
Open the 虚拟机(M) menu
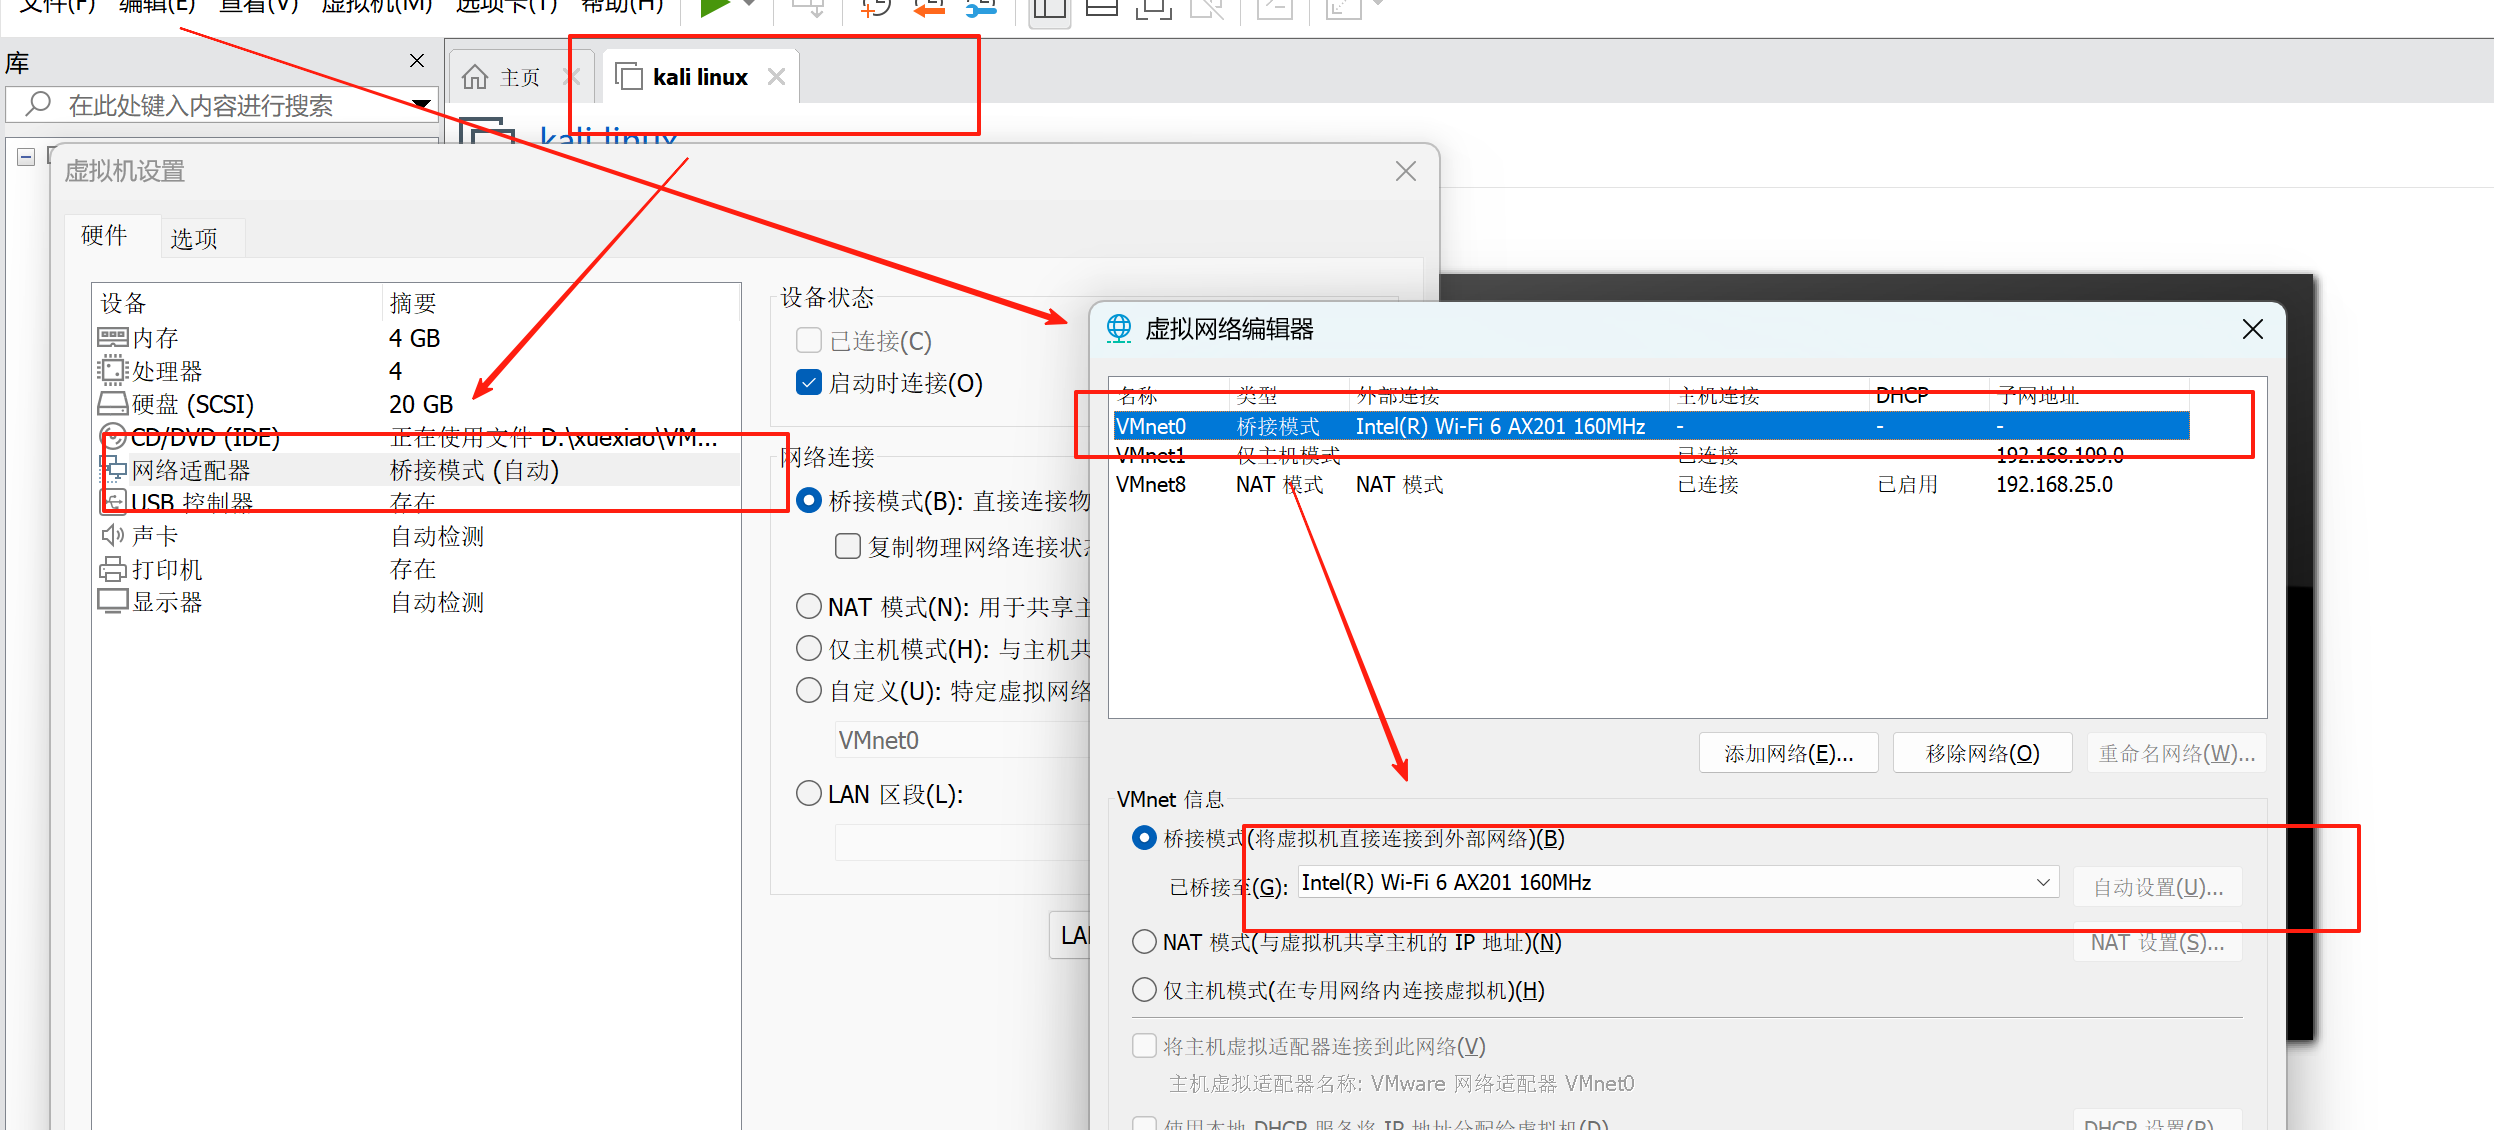pyautogui.click(x=376, y=6)
